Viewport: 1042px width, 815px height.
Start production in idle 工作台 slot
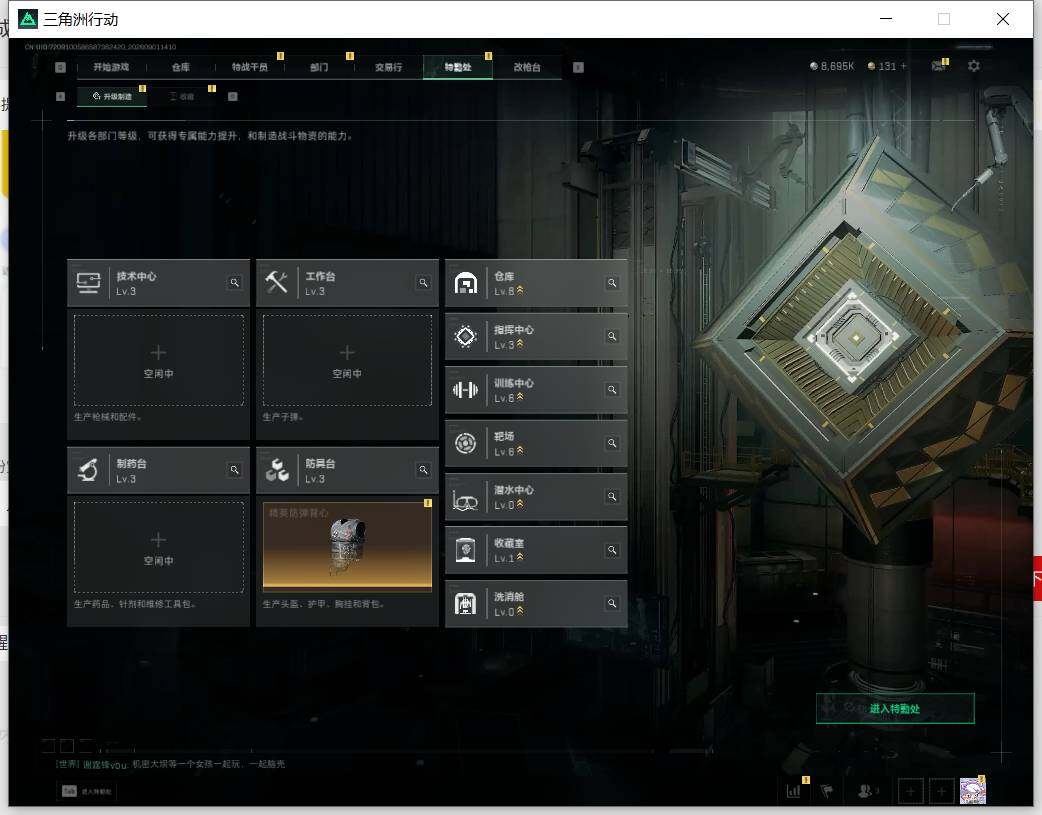click(347, 360)
